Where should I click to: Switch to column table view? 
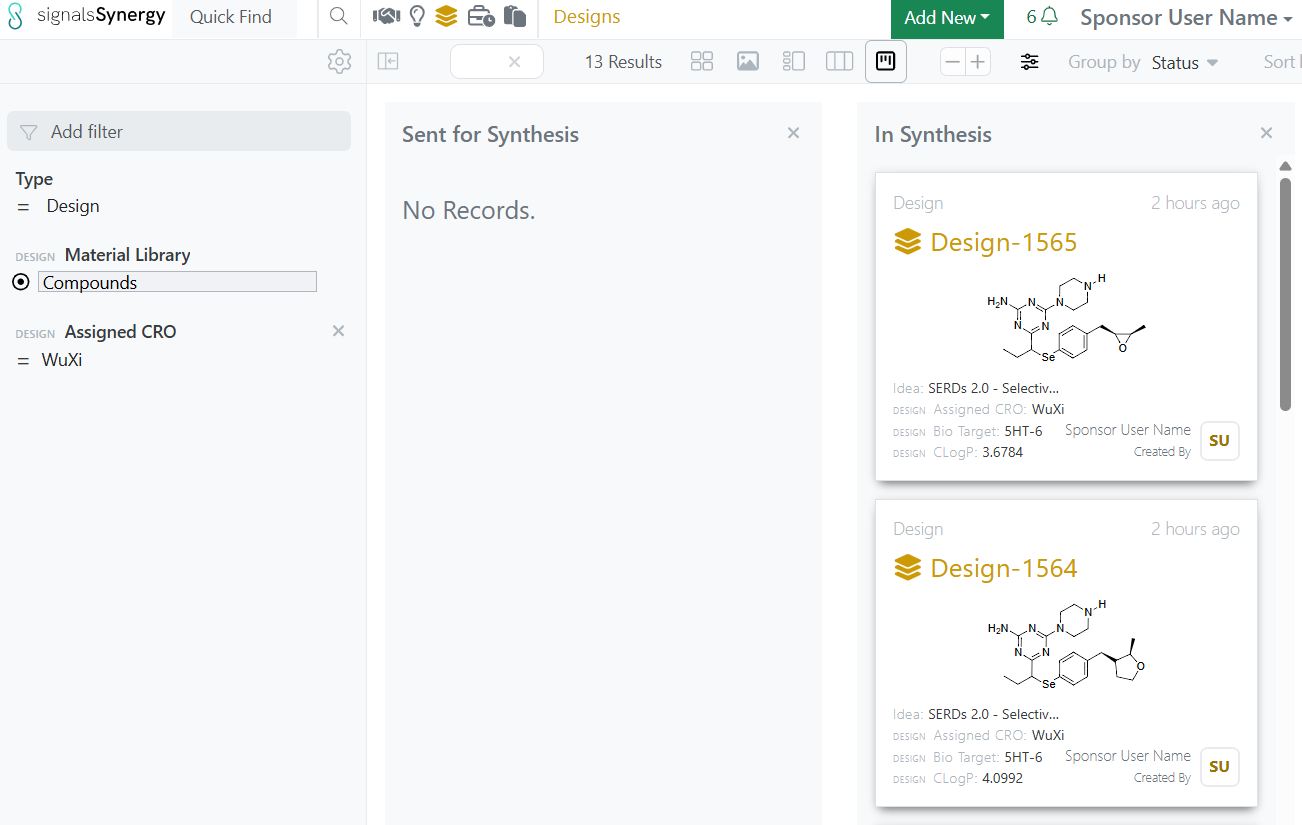pyautogui.click(x=839, y=62)
